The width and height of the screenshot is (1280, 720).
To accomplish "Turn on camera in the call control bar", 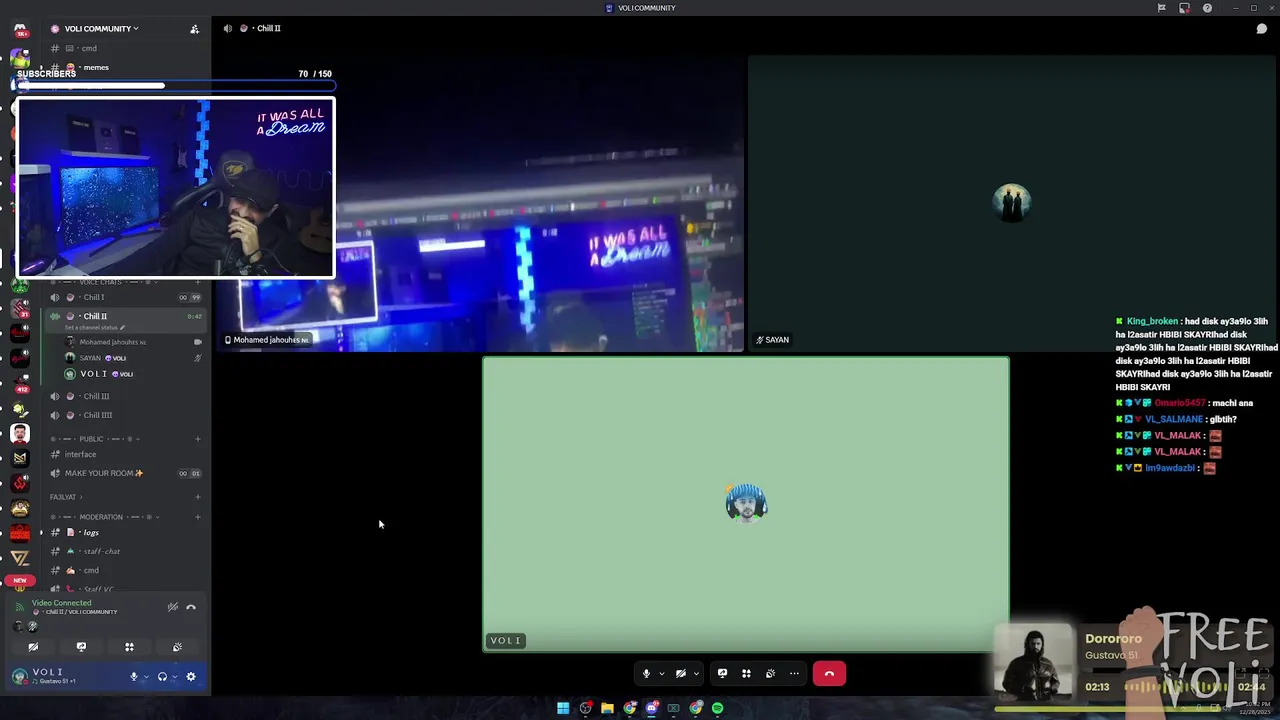I will pyautogui.click(x=681, y=674).
